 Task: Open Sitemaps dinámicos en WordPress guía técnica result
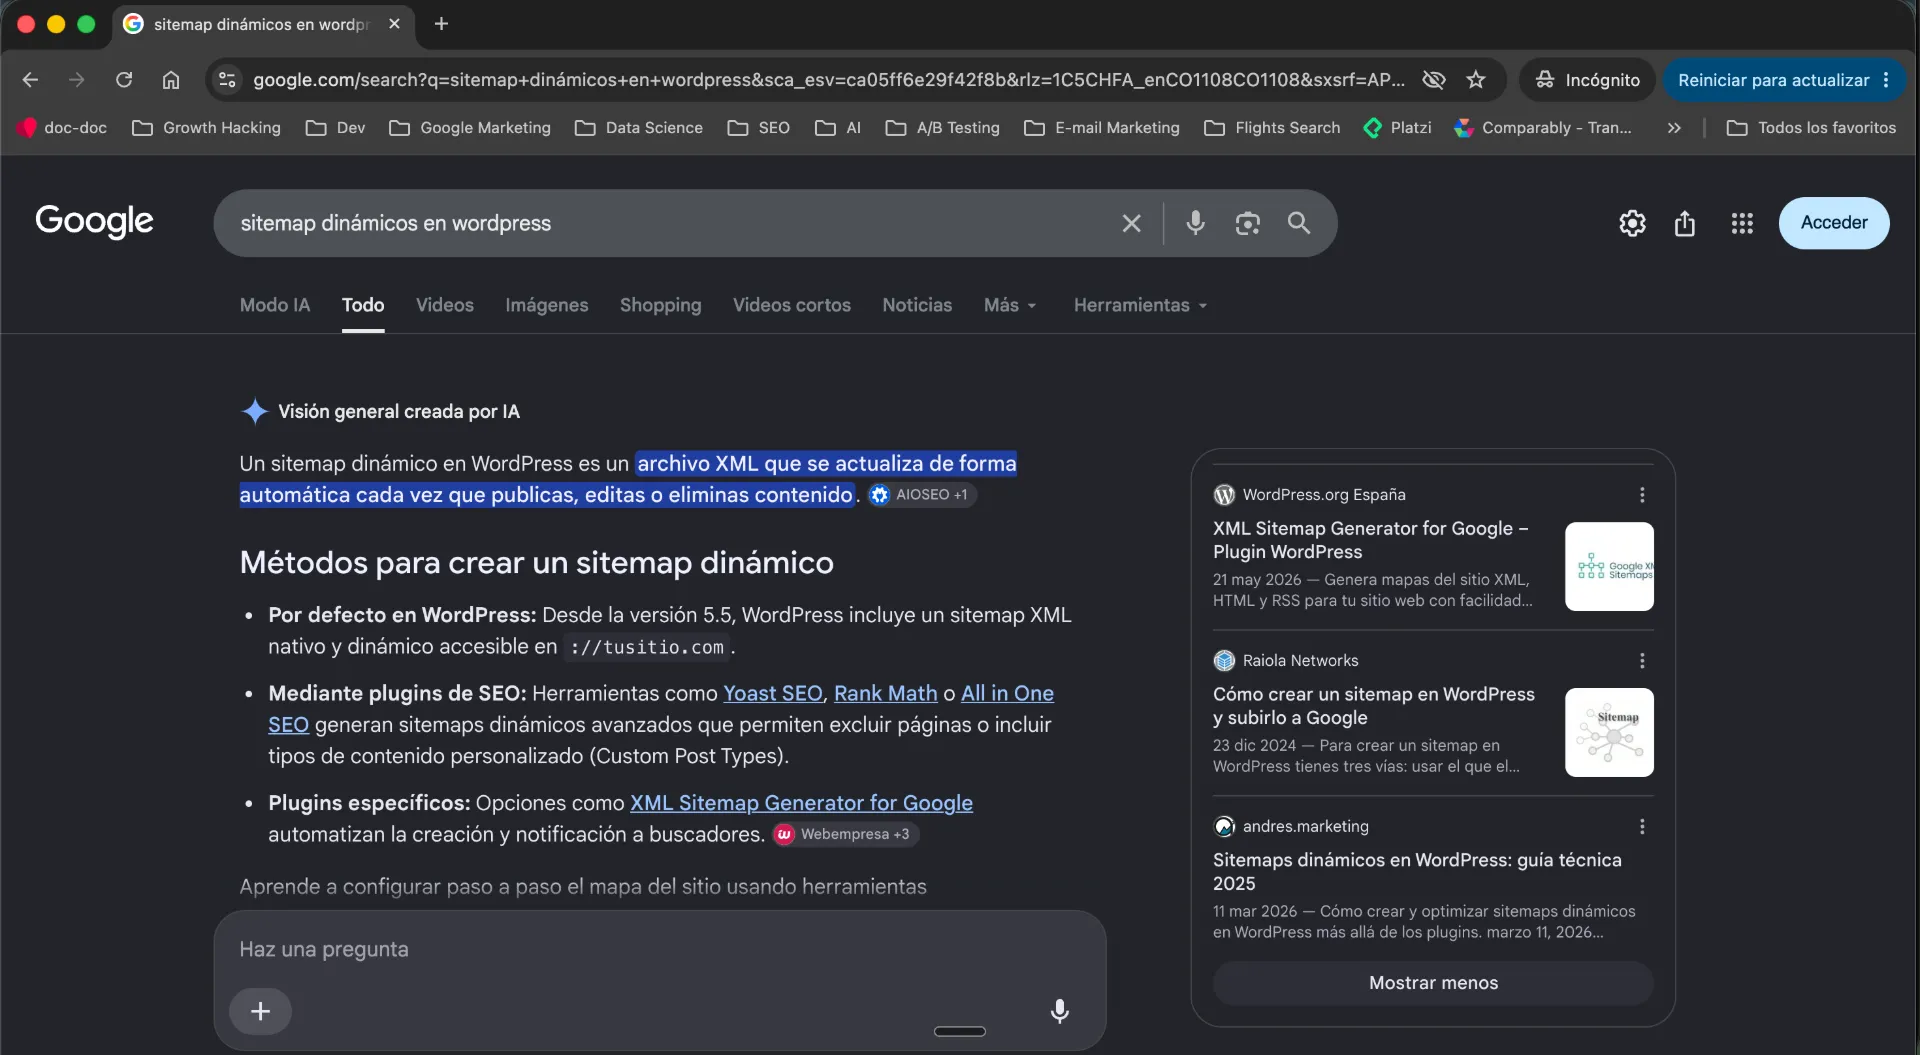click(x=1417, y=872)
